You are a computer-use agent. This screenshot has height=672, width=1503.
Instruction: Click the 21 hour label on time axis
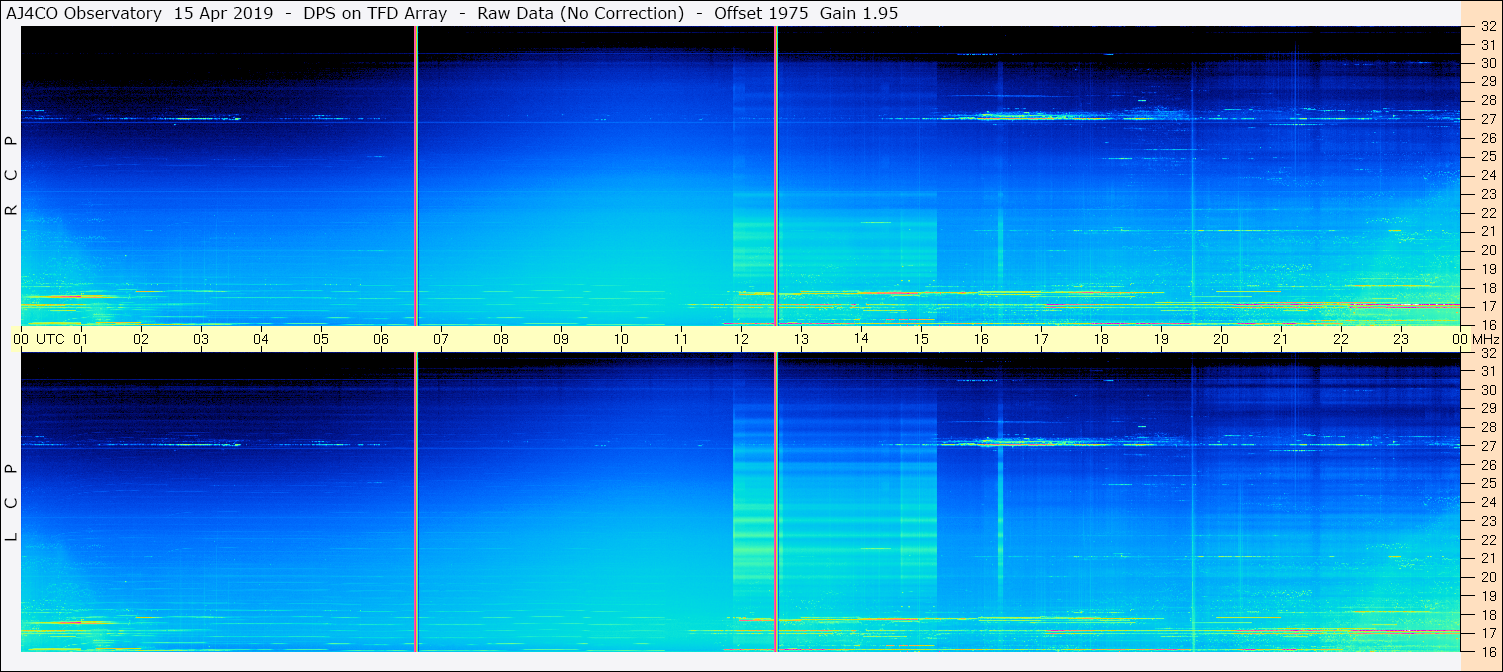point(1281,339)
